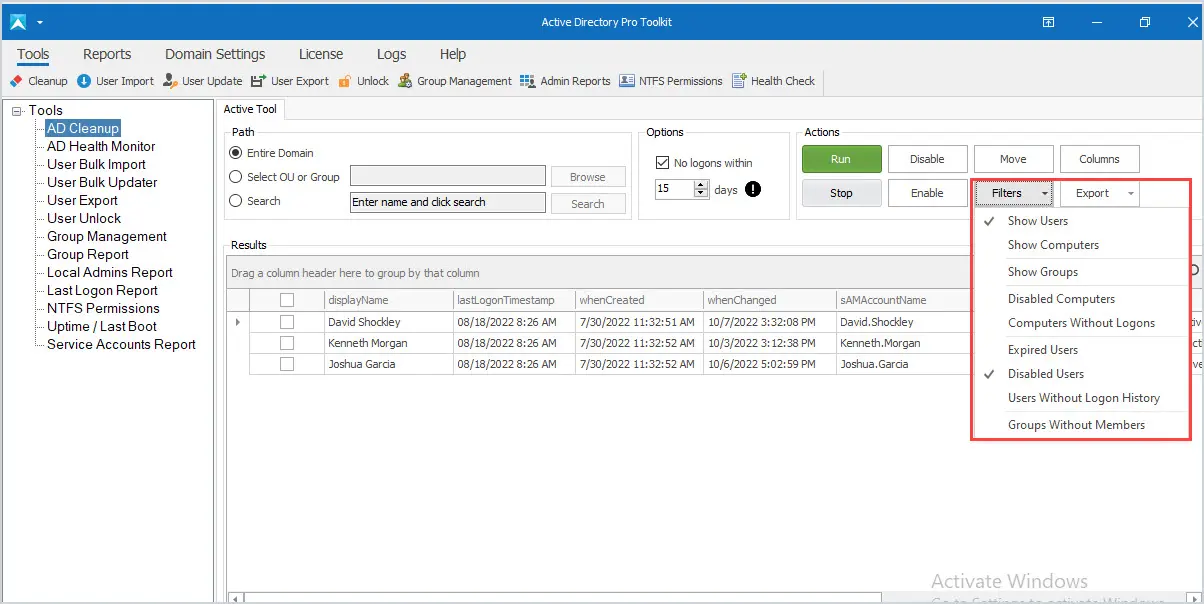
Task: Sort by the lastLogonTimestamp column header
Action: tap(514, 300)
